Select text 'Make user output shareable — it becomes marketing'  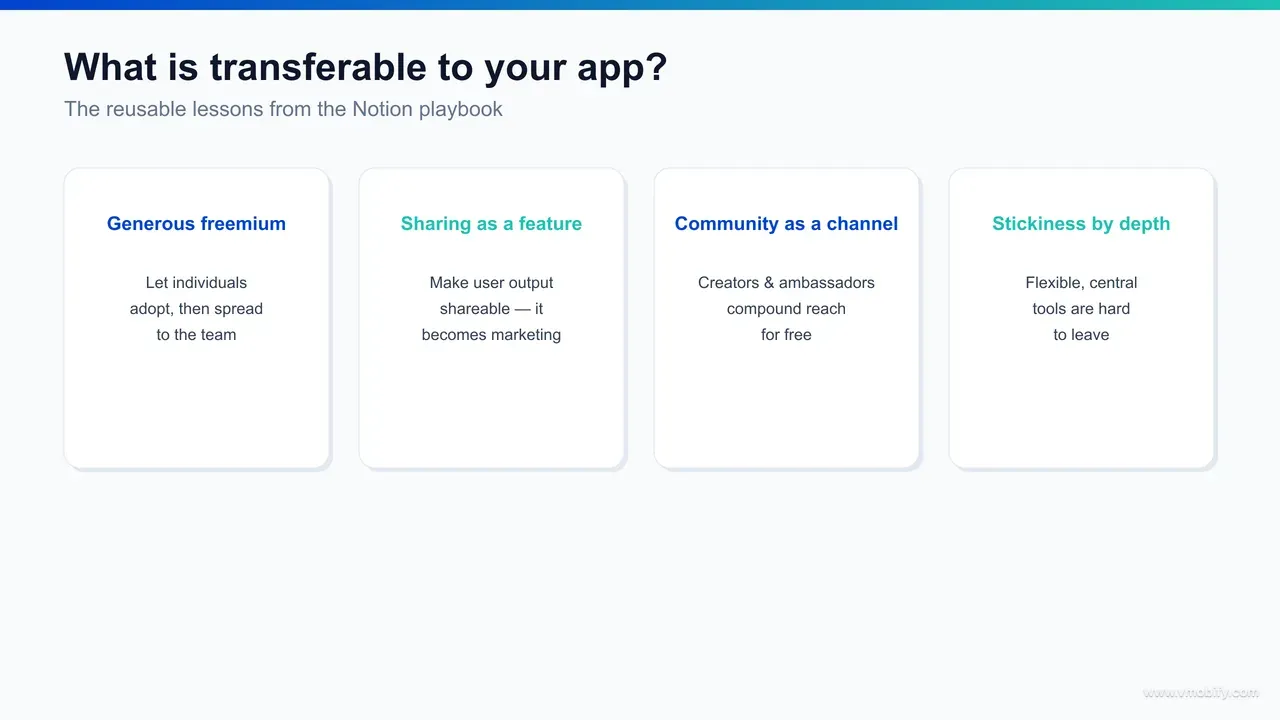[491, 309]
